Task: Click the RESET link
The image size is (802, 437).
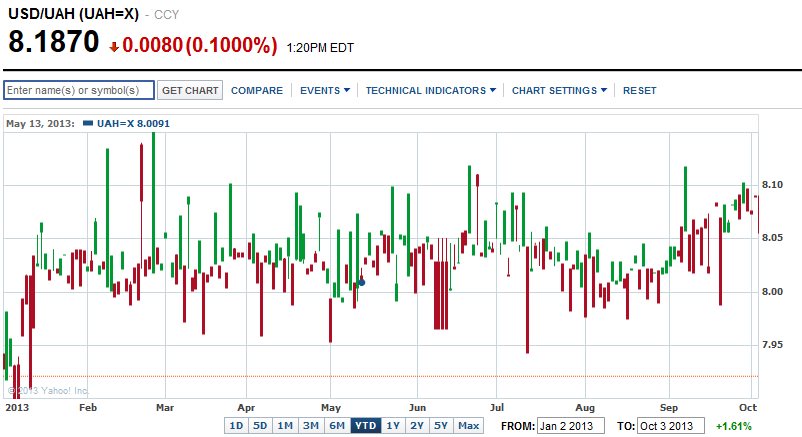Action: coord(639,91)
